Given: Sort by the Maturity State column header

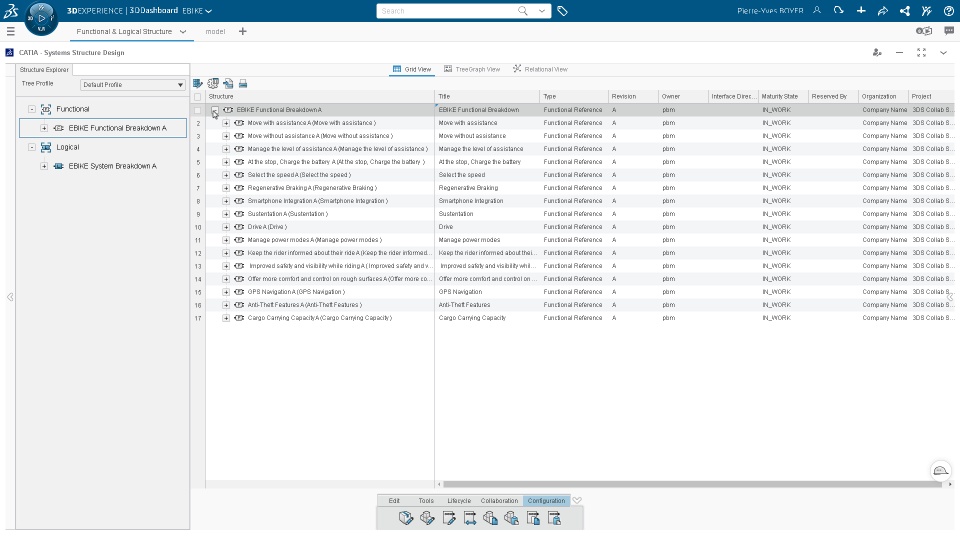Looking at the screenshot, I should [782, 97].
